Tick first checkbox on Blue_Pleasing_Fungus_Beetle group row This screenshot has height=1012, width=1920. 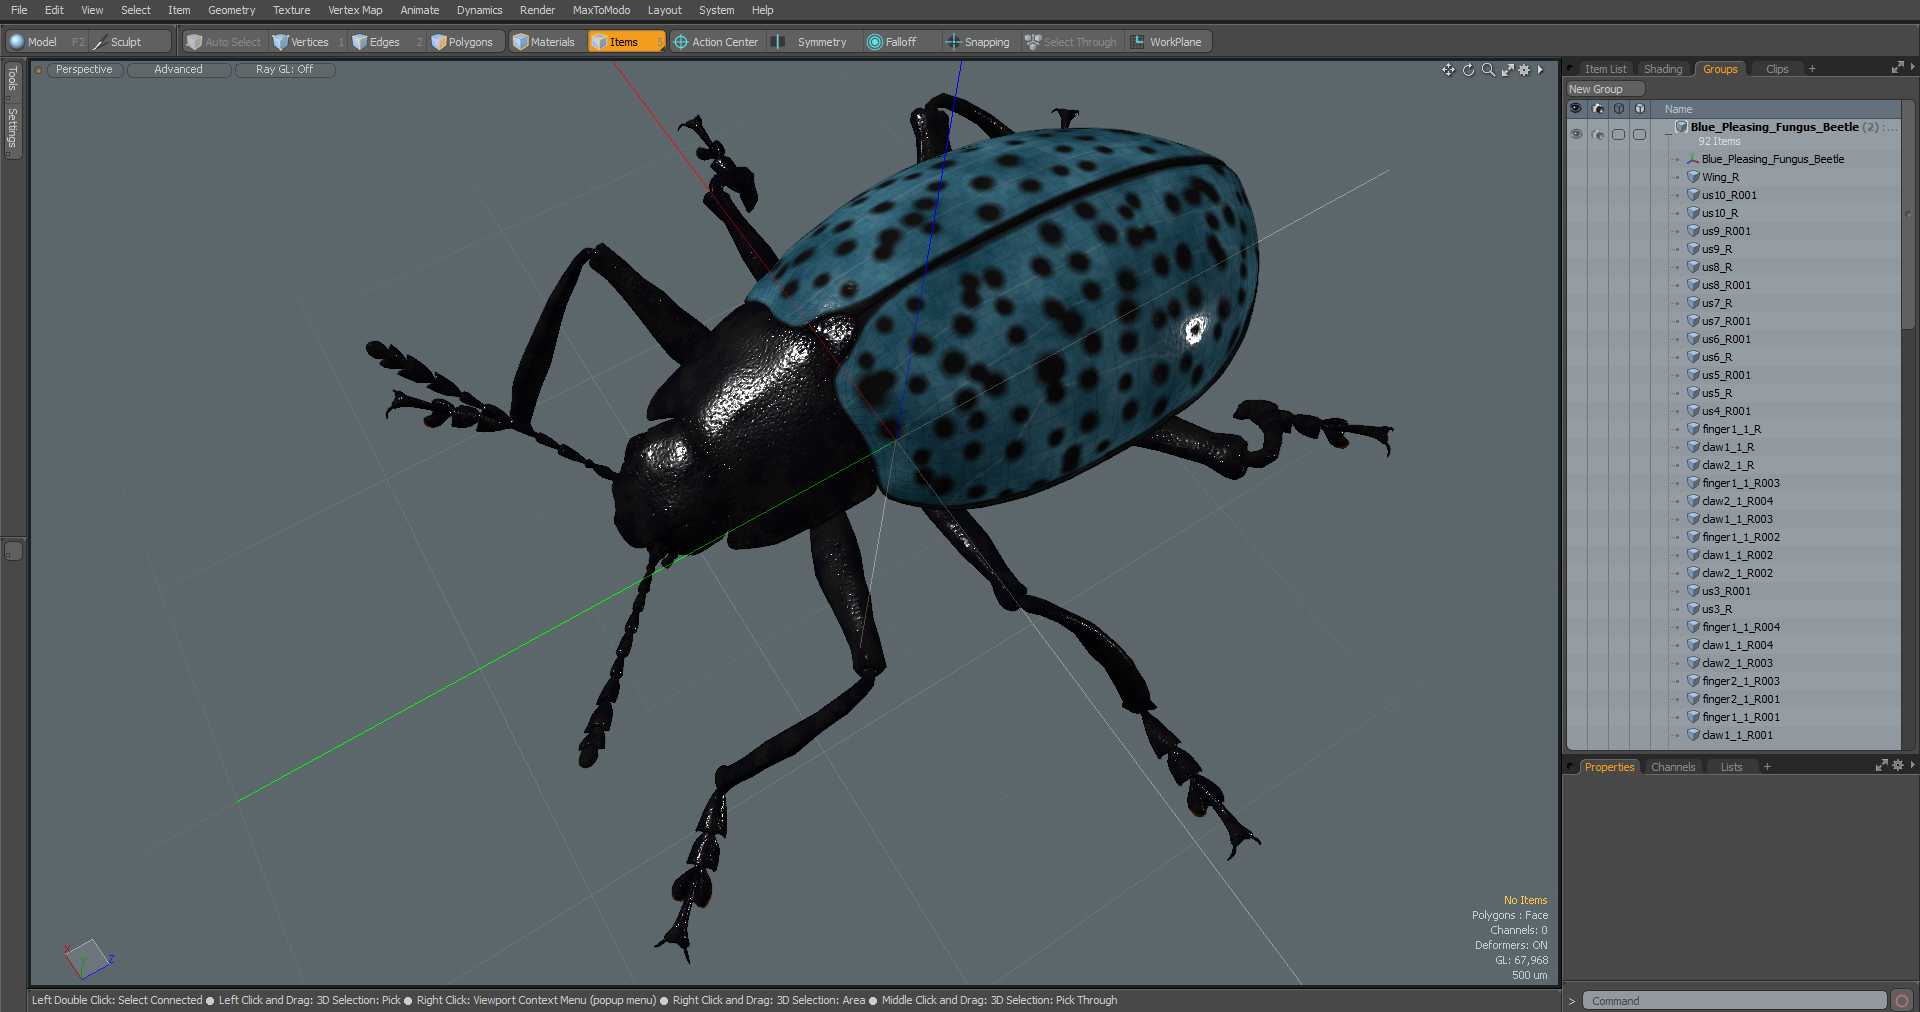1618,134
